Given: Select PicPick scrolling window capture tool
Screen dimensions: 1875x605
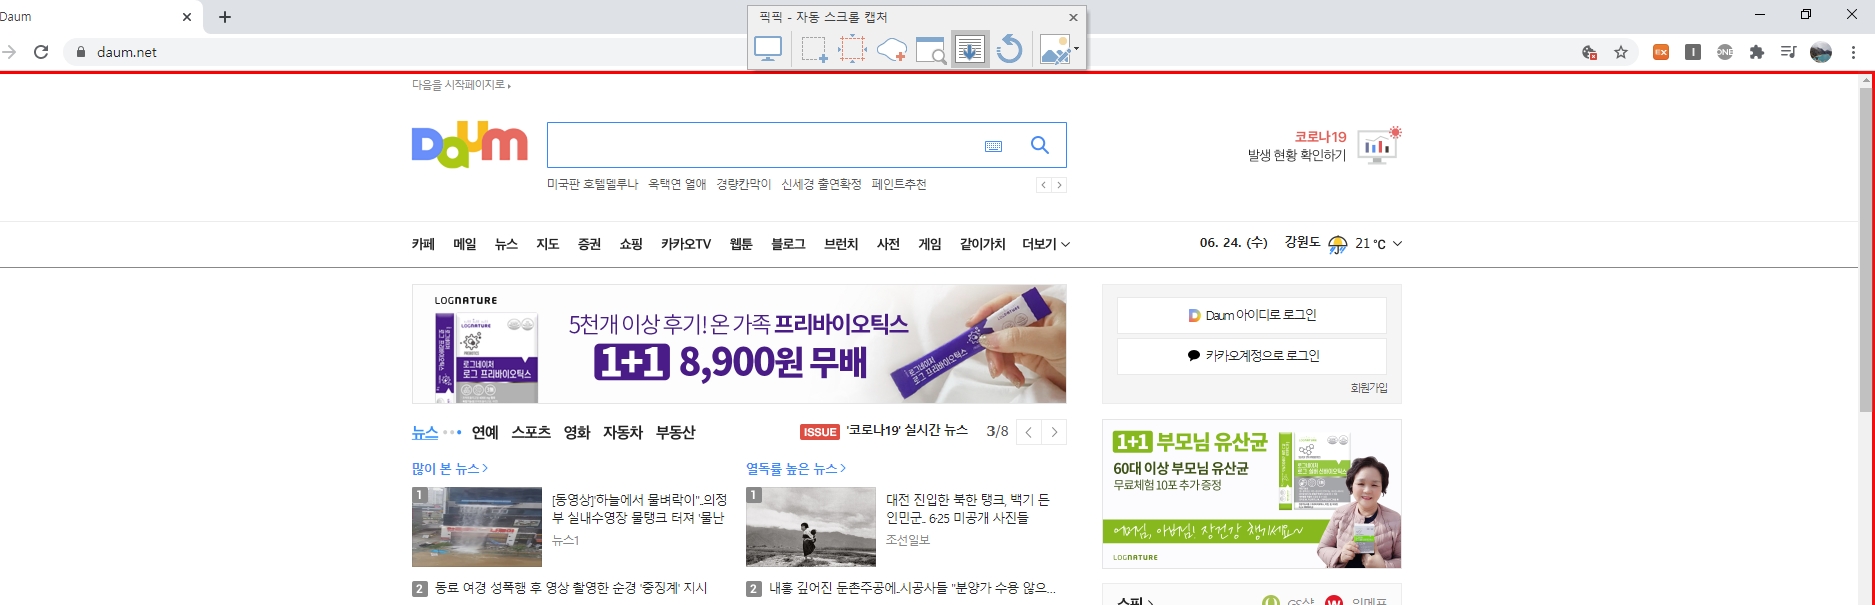Looking at the screenshot, I should [x=970, y=49].
